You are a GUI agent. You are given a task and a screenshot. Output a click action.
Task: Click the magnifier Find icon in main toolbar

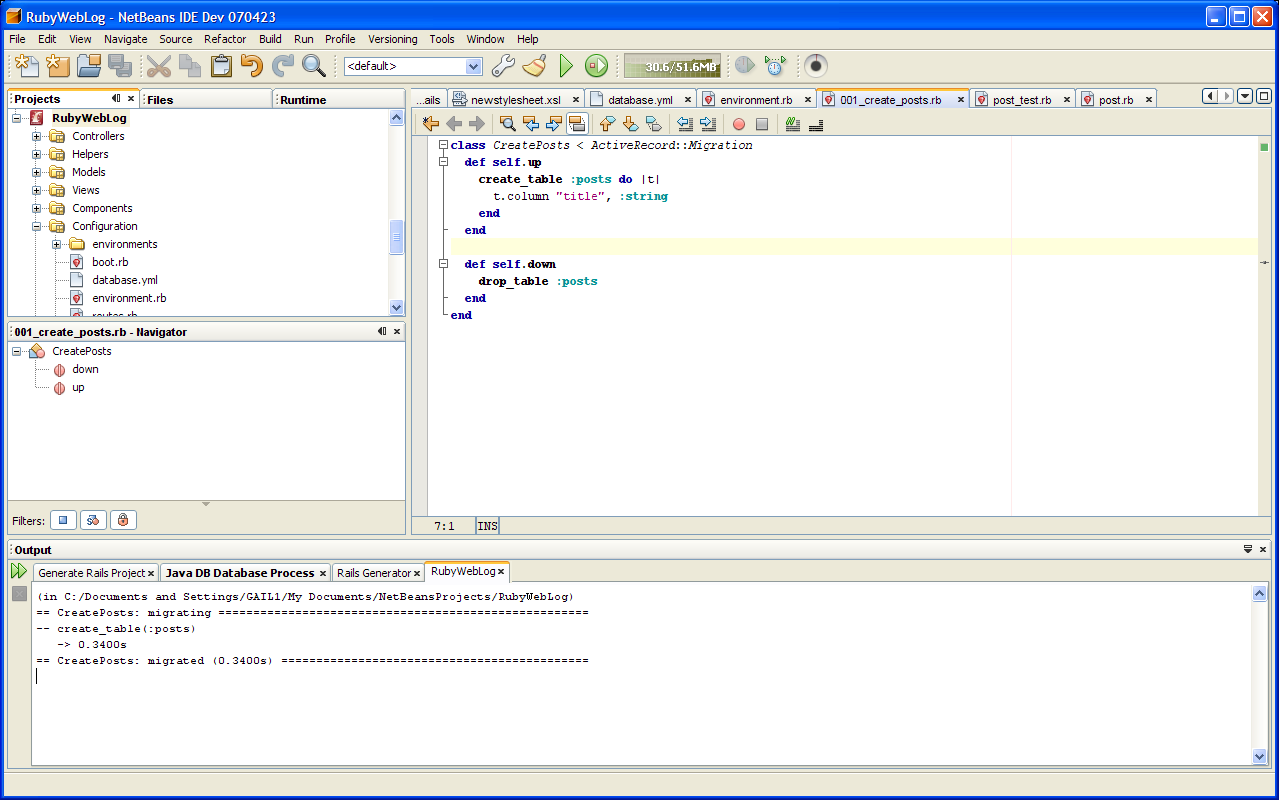[314, 66]
